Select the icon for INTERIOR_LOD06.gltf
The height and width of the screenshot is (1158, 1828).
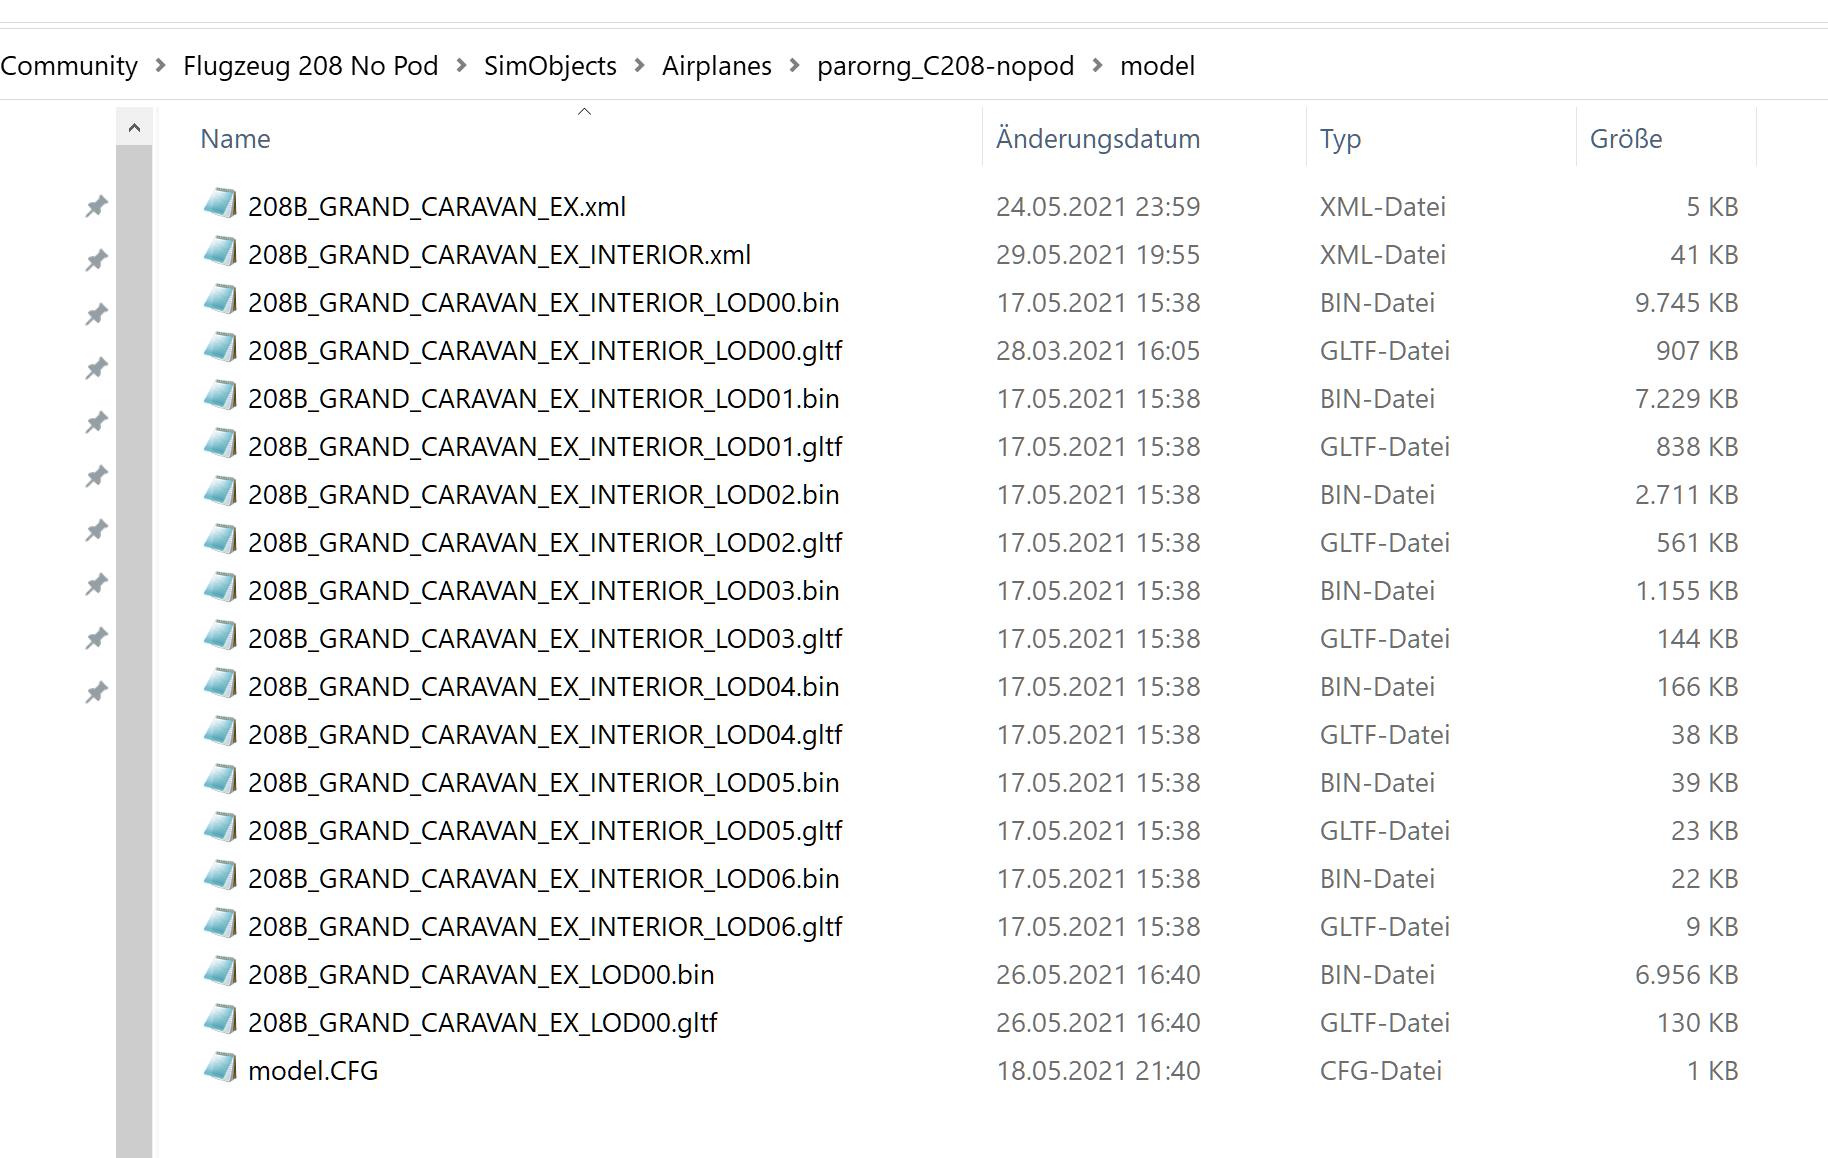(x=220, y=924)
